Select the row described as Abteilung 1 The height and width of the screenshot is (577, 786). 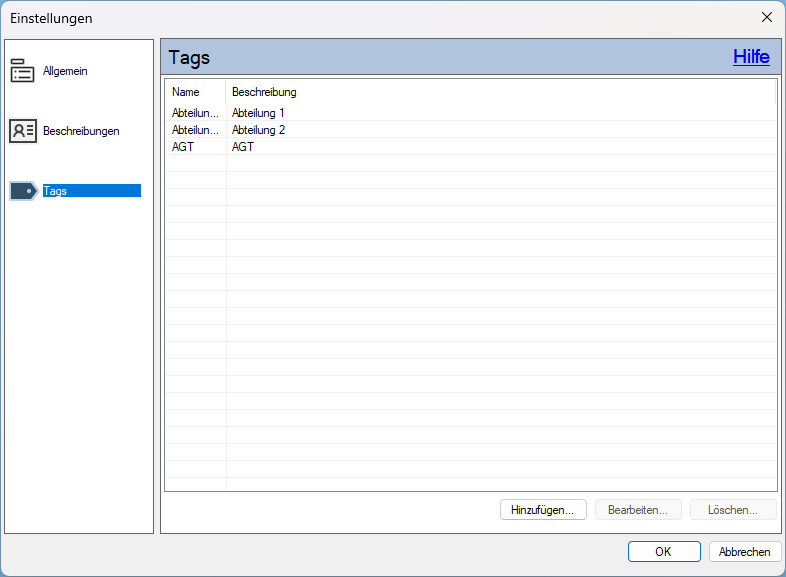click(471, 113)
